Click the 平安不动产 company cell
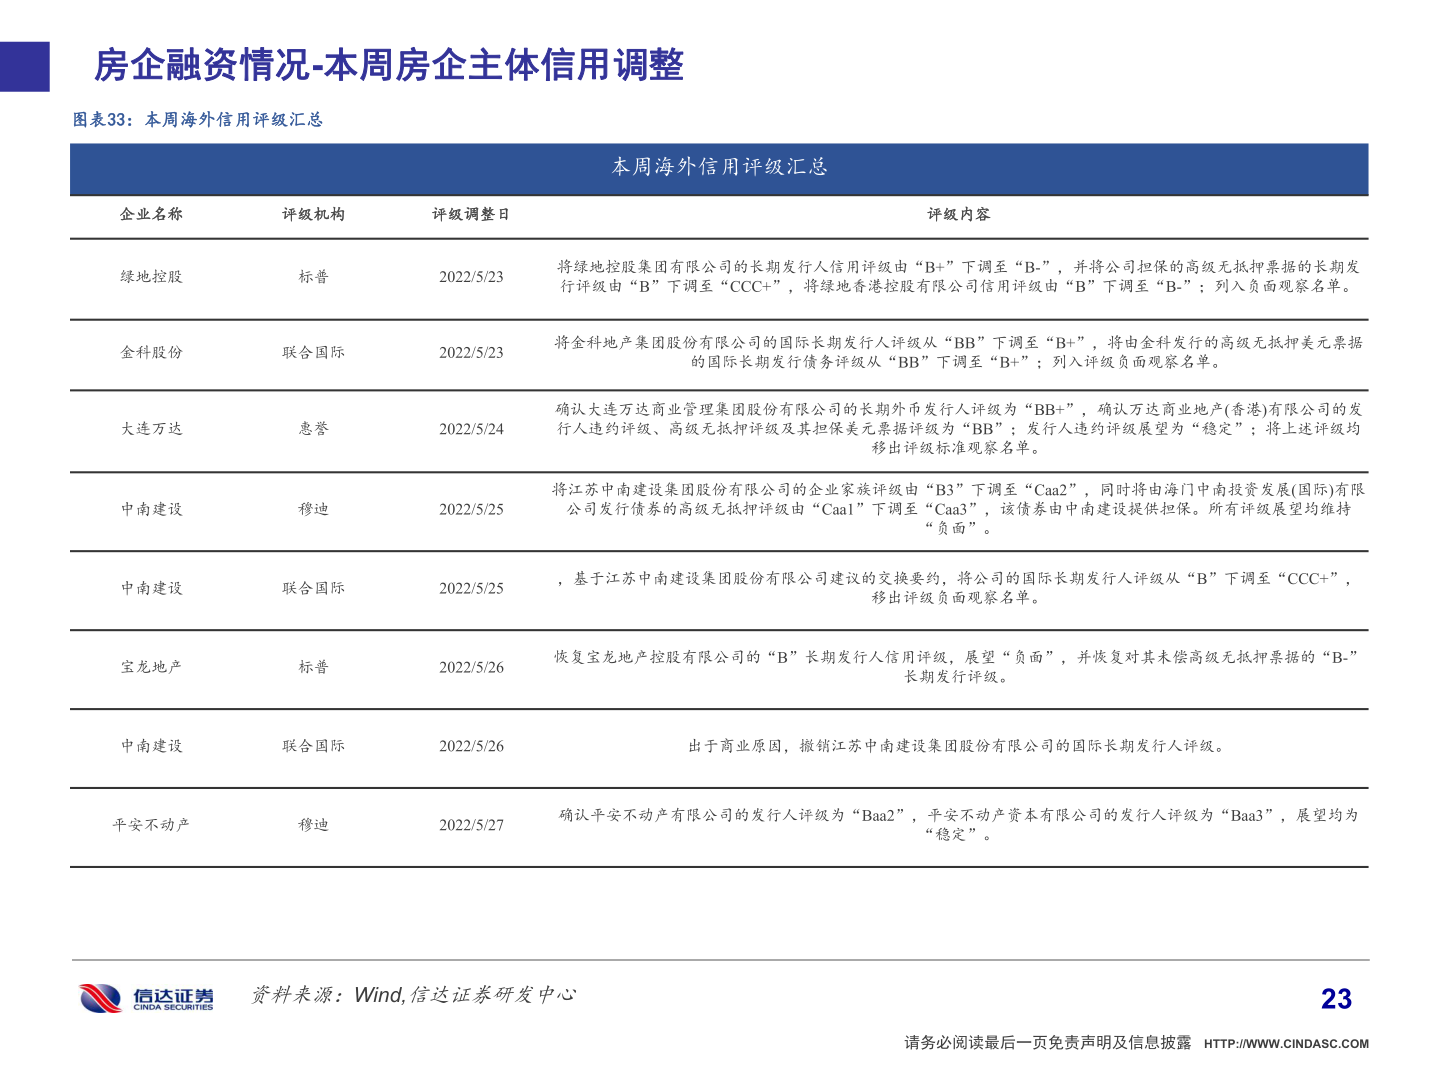Image resolution: width=1440 pixels, height=1080 pixels. 151,825
